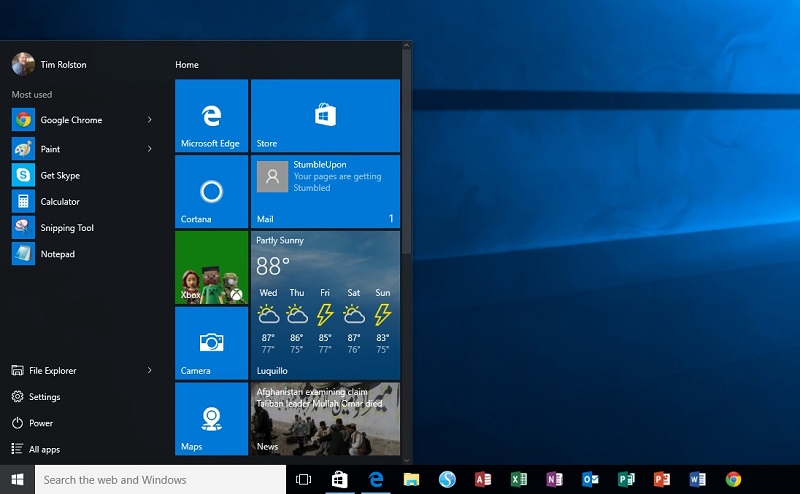Open the Mail tile showing StumbleUpon
This screenshot has height=494, width=800.
click(326, 191)
